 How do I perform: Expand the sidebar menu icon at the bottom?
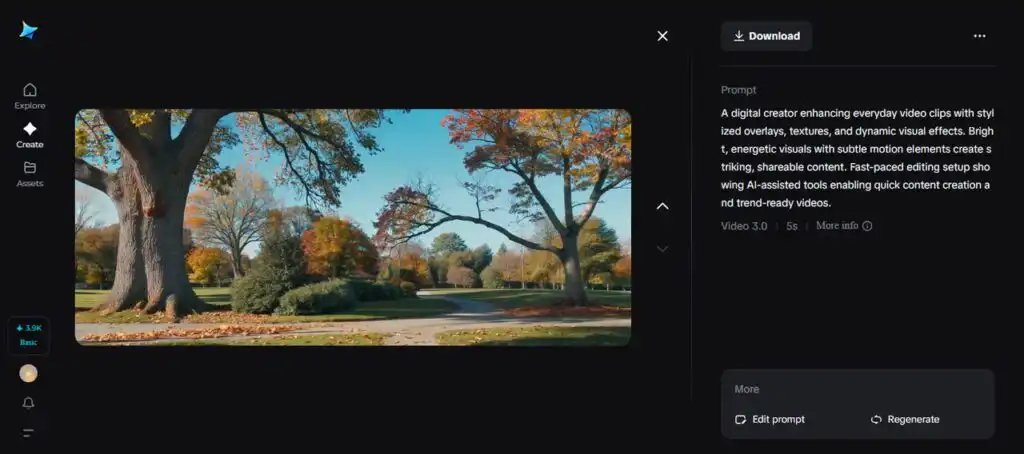pos(28,433)
